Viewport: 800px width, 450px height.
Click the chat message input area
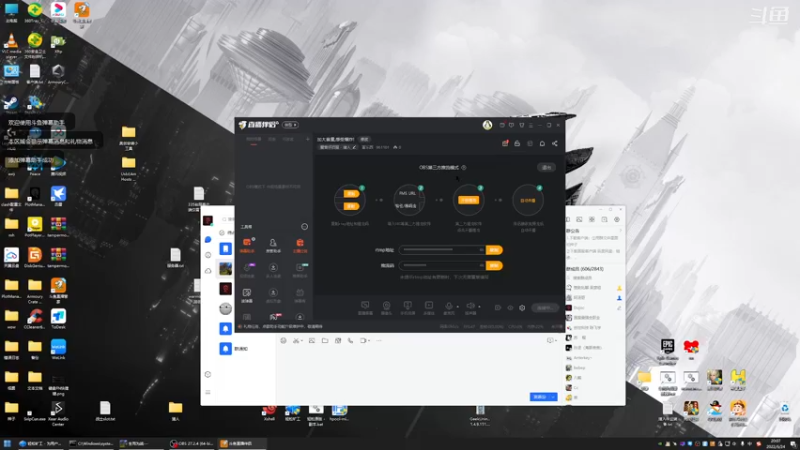pos(420,368)
